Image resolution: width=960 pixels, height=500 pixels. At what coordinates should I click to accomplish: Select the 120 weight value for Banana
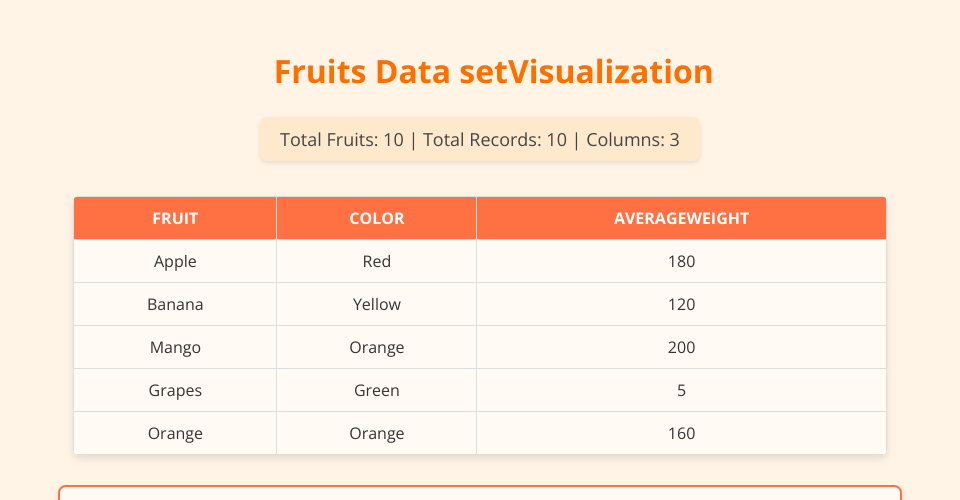tap(681, 305)
